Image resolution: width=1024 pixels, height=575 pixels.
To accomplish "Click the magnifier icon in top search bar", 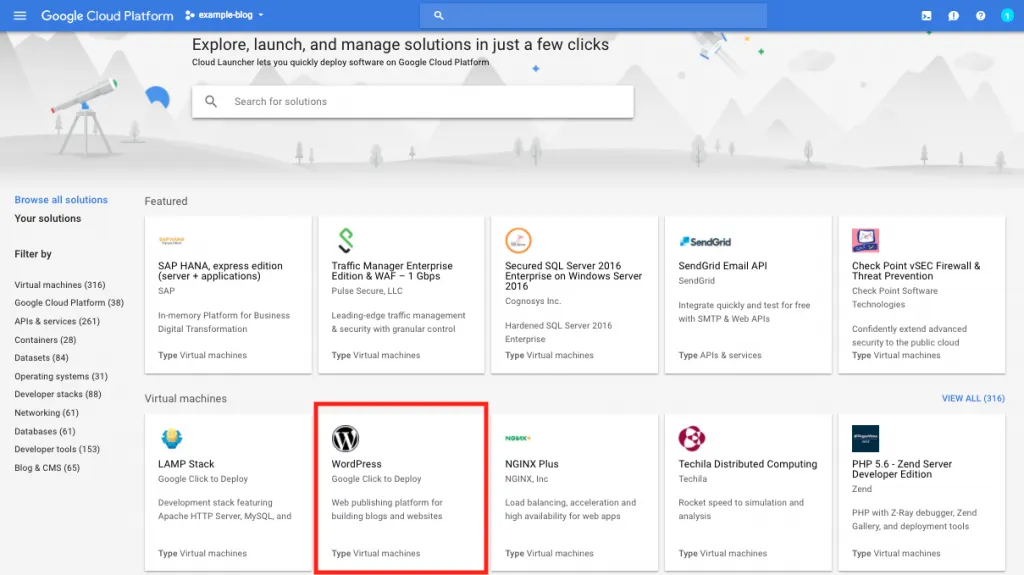I will point(438,15).
